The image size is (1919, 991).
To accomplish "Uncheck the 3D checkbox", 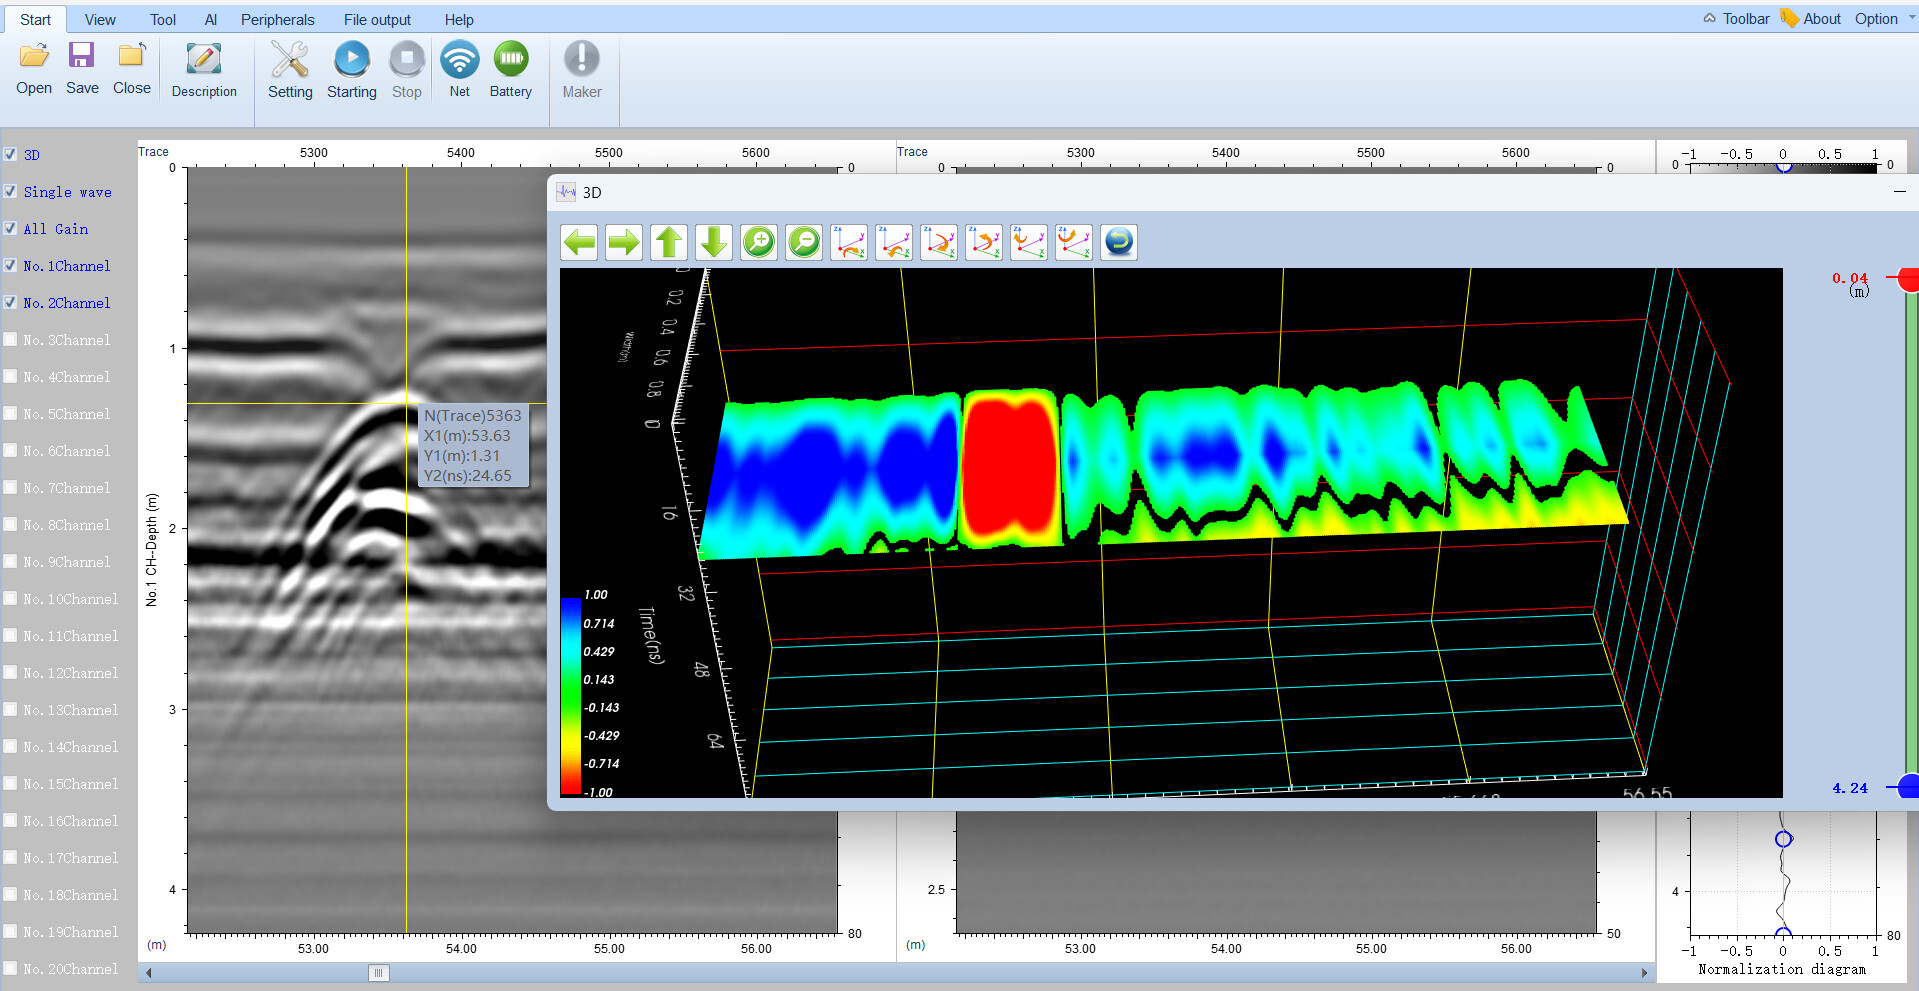I will click(x=10, y=154).
